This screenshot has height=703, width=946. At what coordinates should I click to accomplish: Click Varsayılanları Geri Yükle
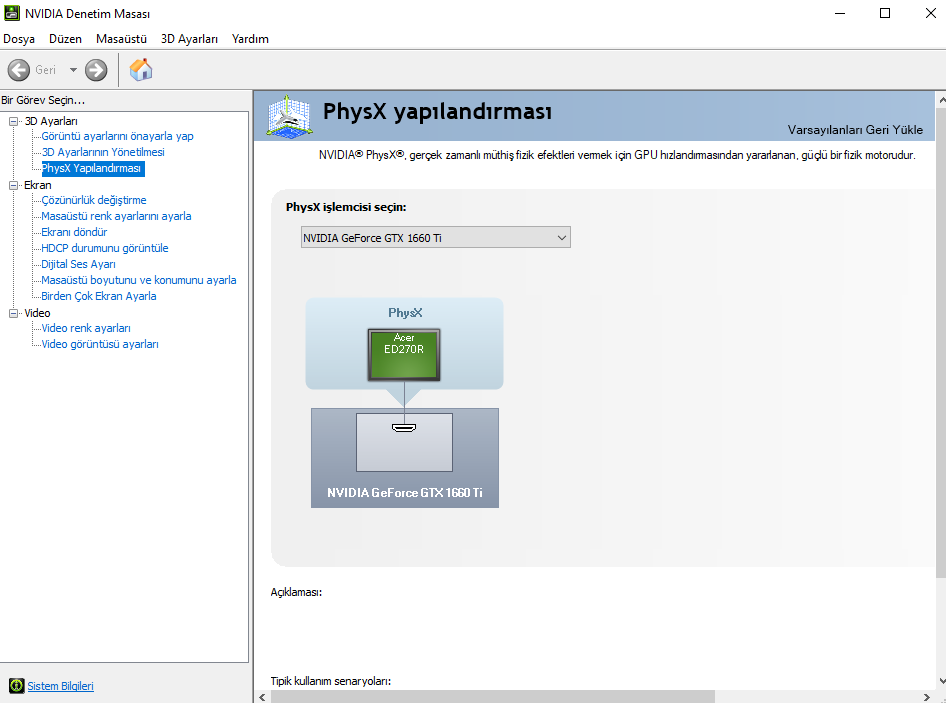(855, 130)
